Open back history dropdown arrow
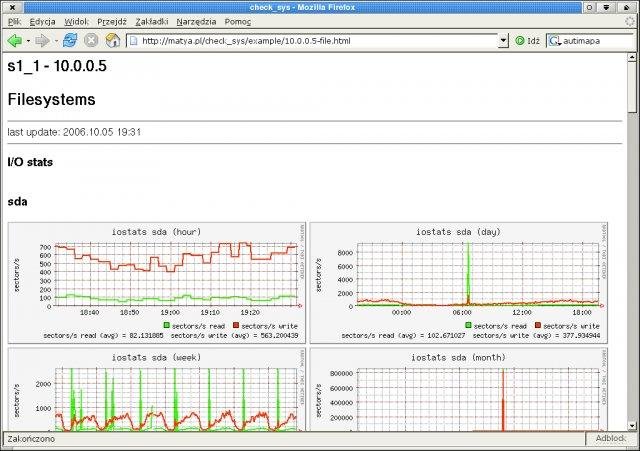Screen dimensions: 640x451 pos(28,41)
